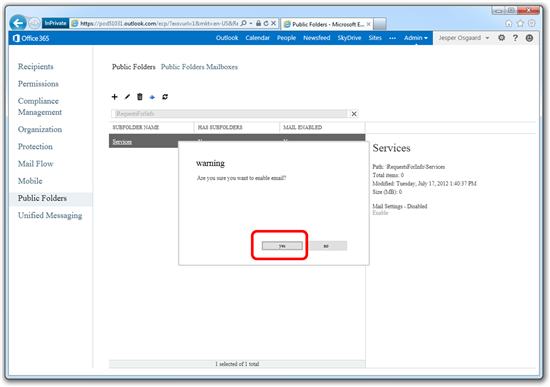Click the smiley feedback icon

529,38
